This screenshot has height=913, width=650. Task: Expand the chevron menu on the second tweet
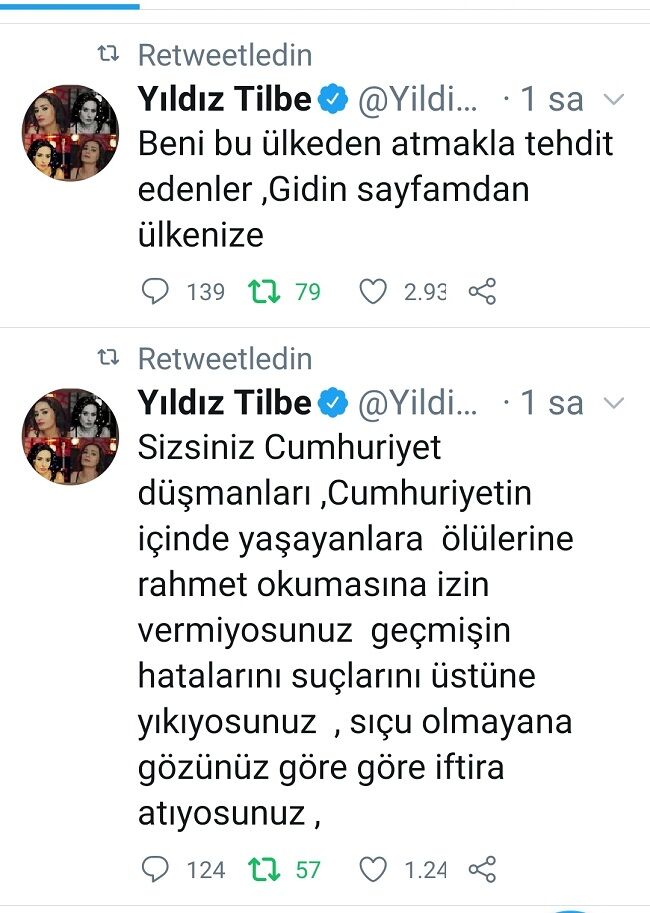coord(615,403)
